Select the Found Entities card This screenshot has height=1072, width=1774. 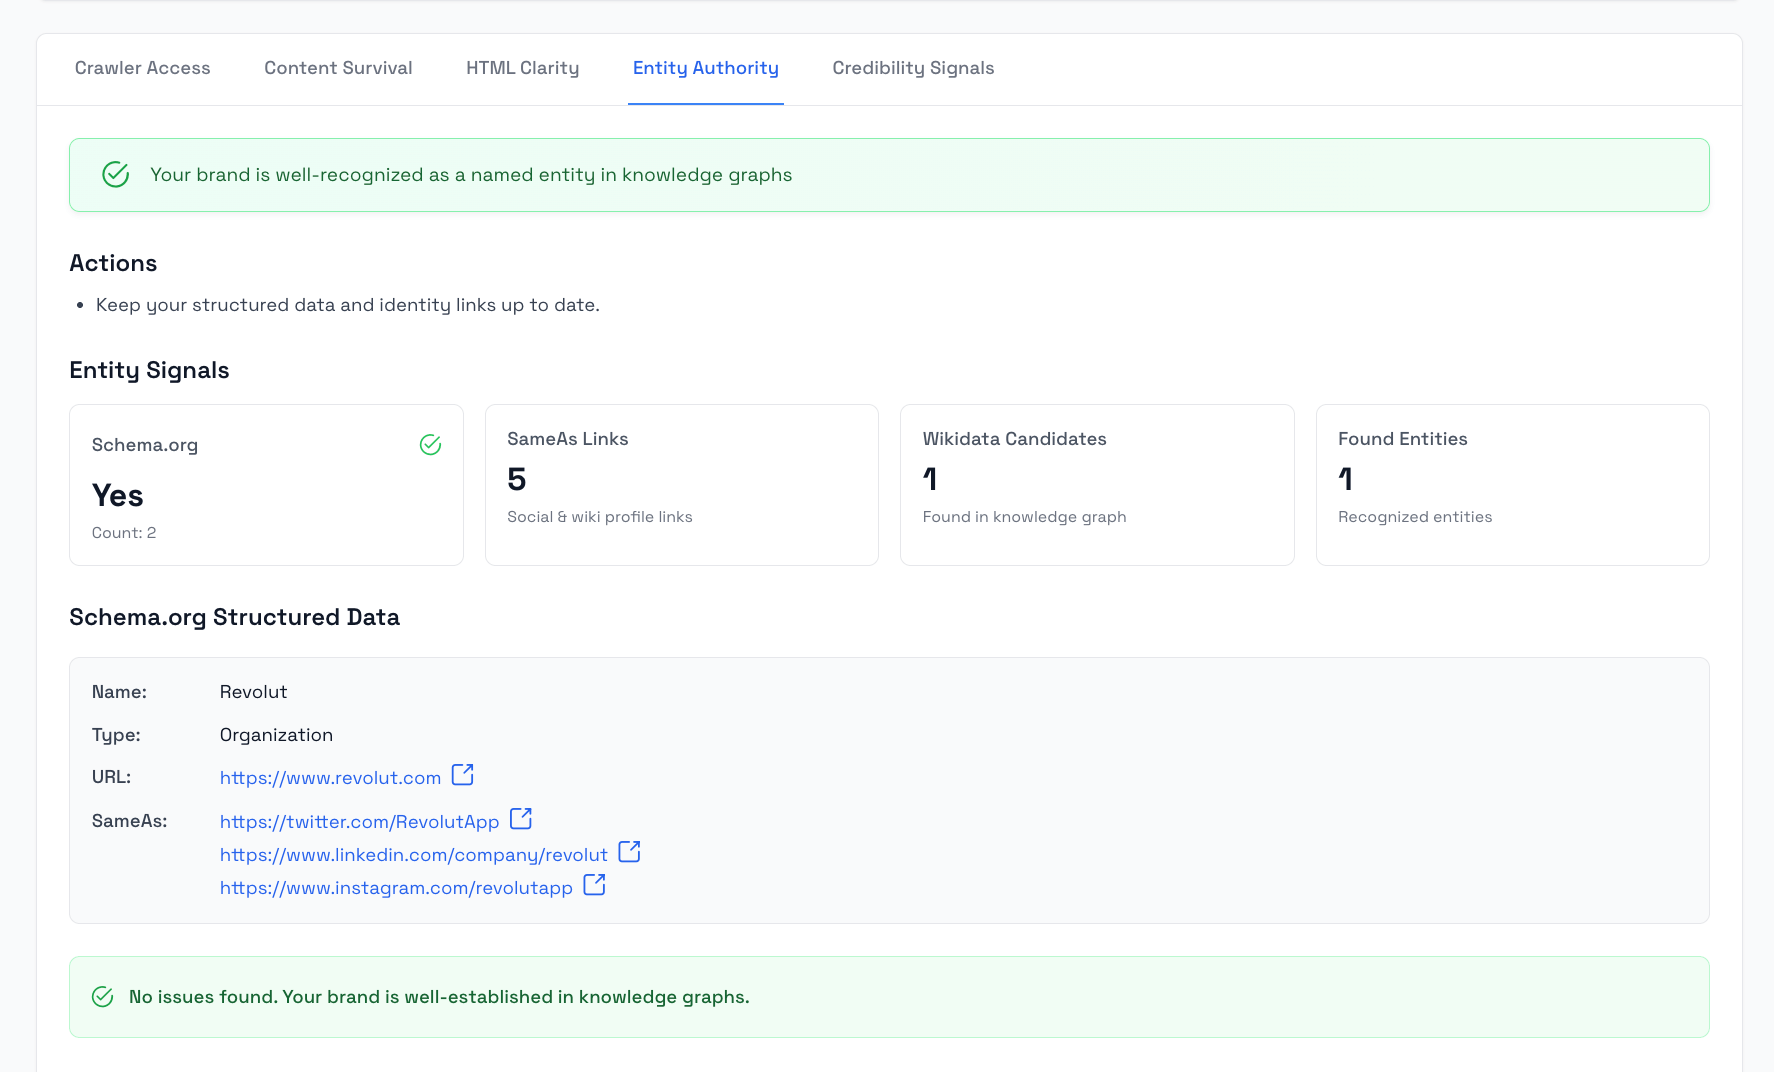pos(1512,485)
